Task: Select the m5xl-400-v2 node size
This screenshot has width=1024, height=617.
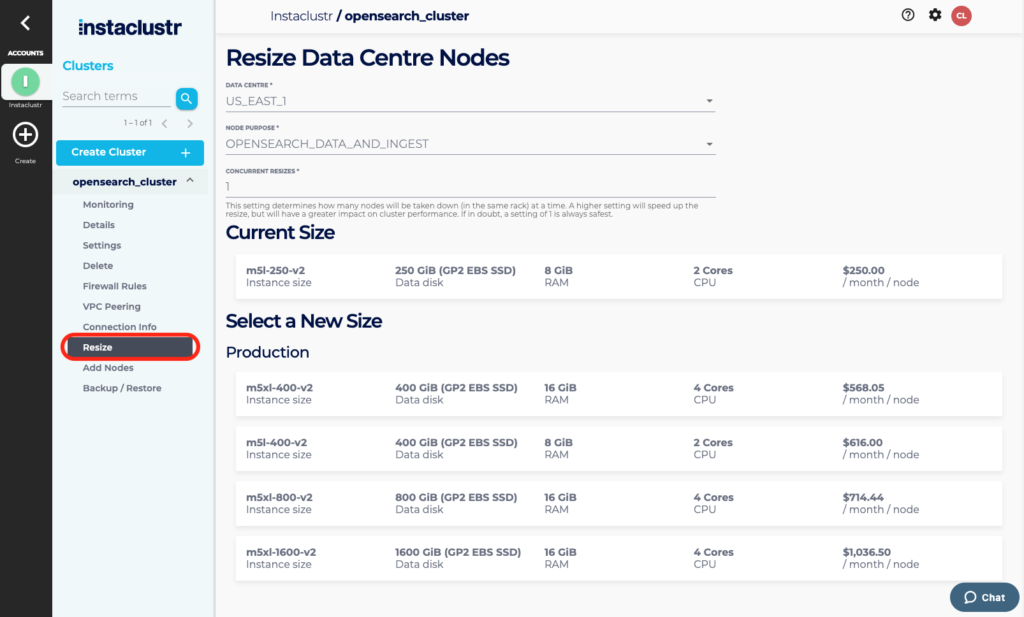Action: (x=618, y=393)
